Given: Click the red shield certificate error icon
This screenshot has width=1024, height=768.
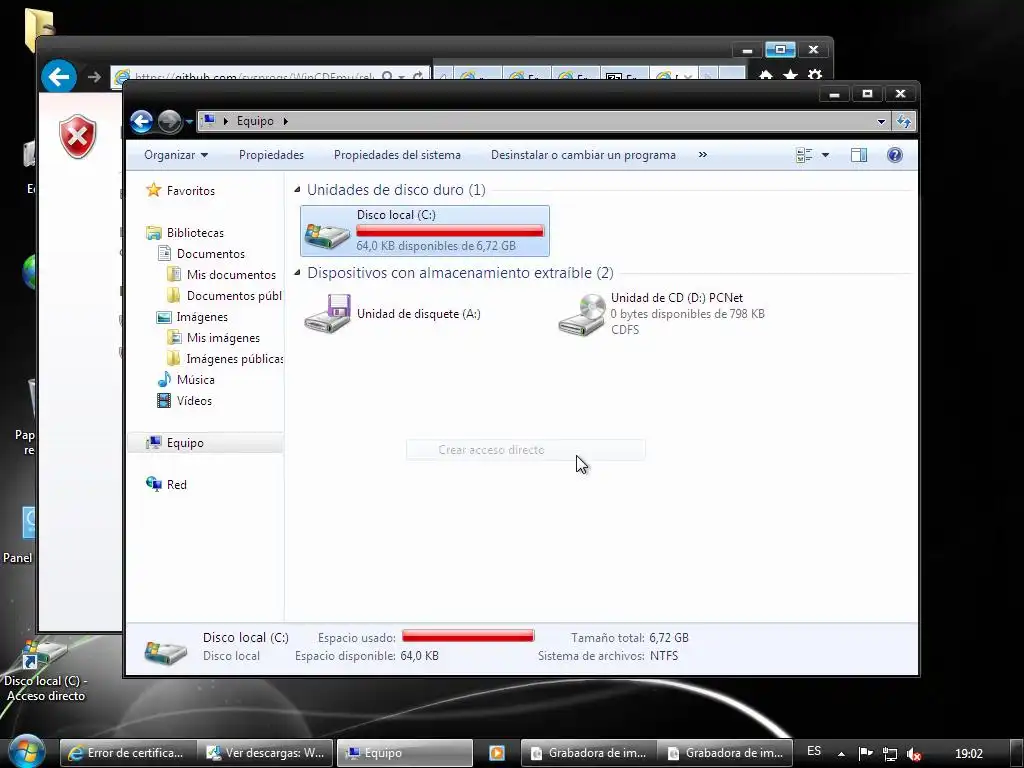Looking at the screenshot, I should 78,136.
